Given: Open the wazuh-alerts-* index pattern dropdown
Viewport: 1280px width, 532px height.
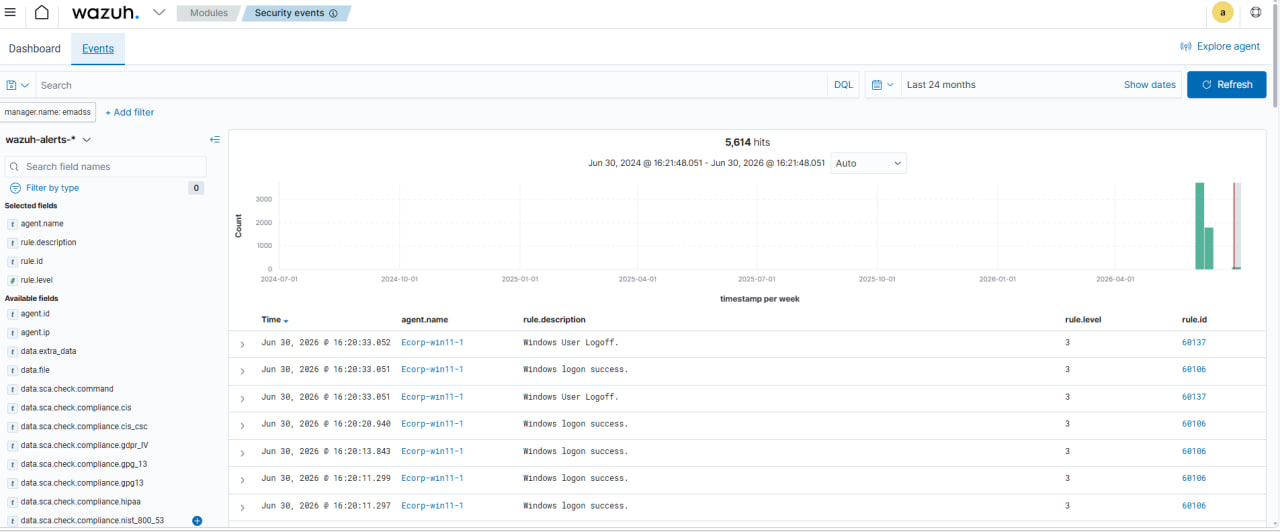Looking at the screenshot, I should [x=48, y=140].
